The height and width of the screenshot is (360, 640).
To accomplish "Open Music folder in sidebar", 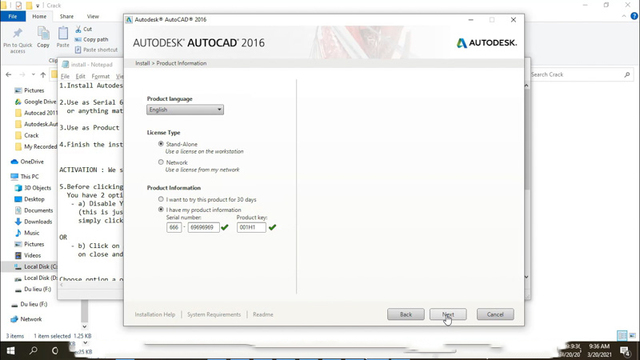I will point(27,233).
